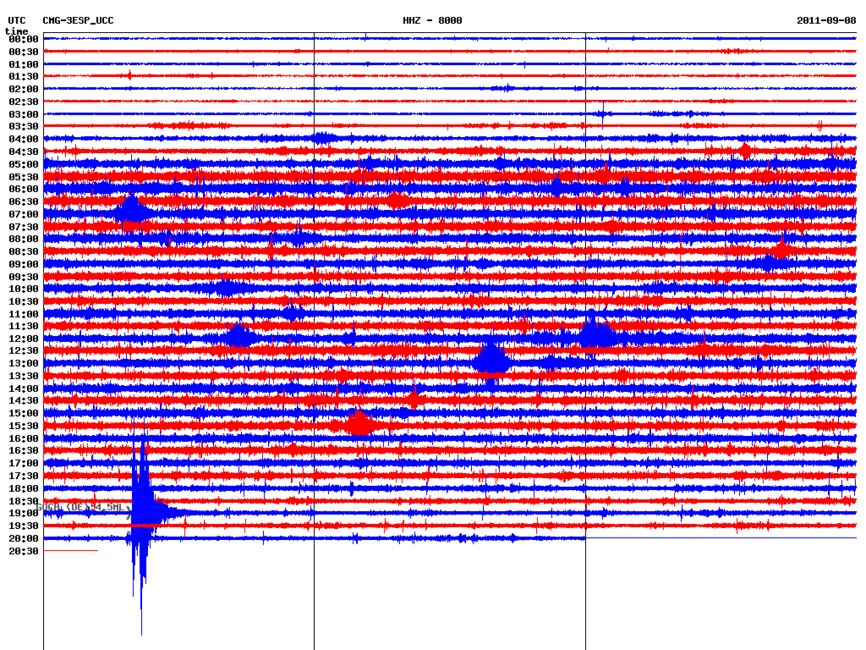Click the short red 20:30 trace line
This screenshot has height=650, width=866.
coord(70,550)
